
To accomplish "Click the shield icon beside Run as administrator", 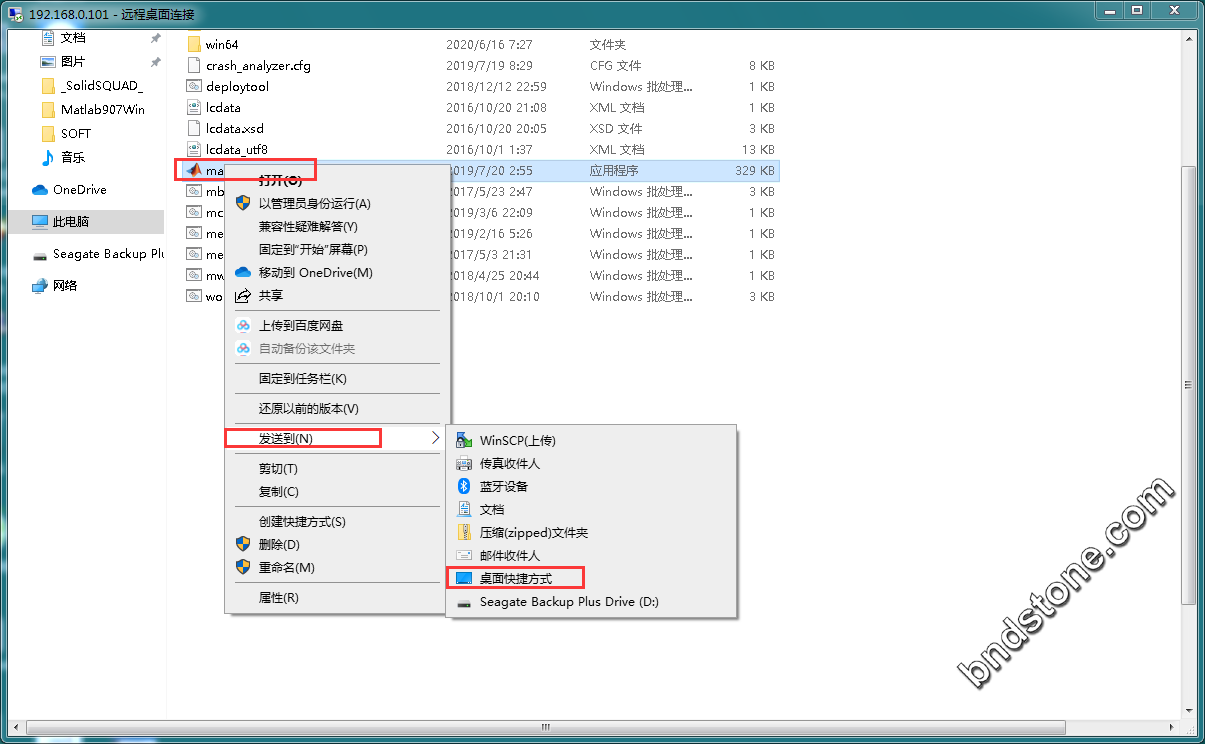I will (242, 203).
